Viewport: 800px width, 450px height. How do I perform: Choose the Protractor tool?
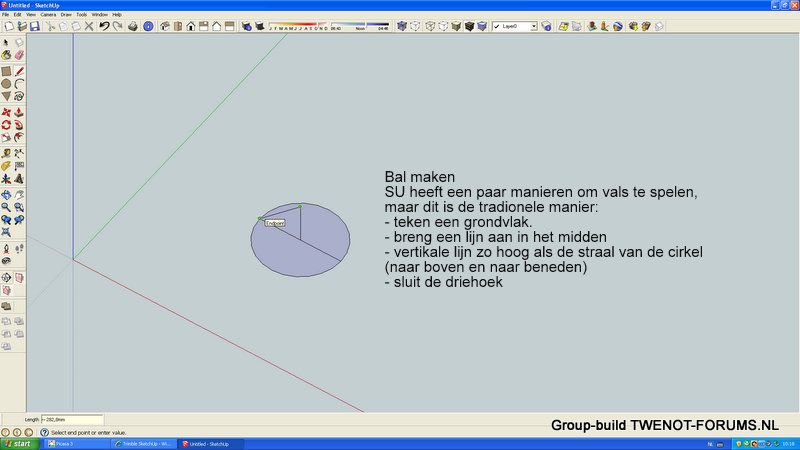(x=6, y=166)
